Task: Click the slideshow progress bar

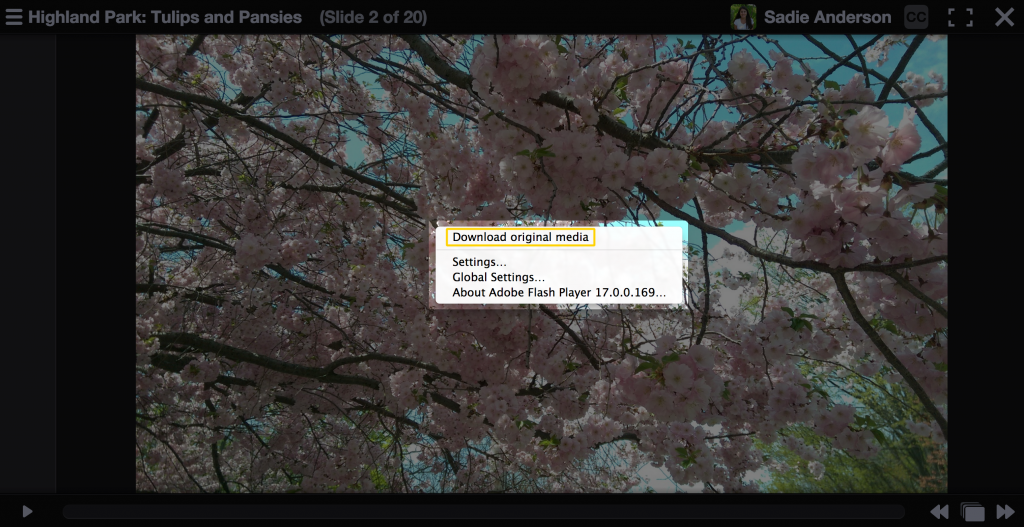Action: (x=483, y=511)
